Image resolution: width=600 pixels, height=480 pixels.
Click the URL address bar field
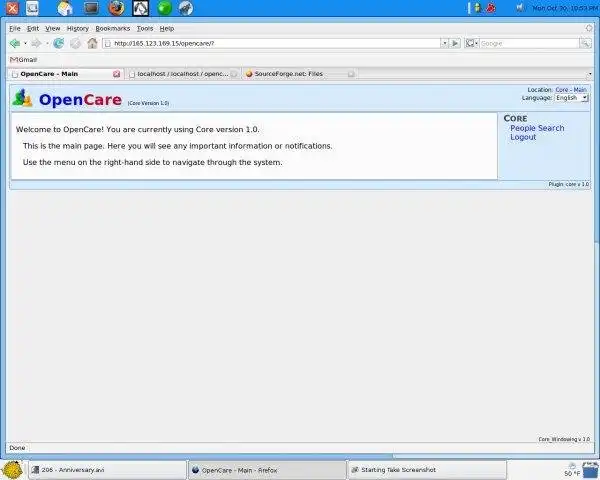tap(272, 43)
